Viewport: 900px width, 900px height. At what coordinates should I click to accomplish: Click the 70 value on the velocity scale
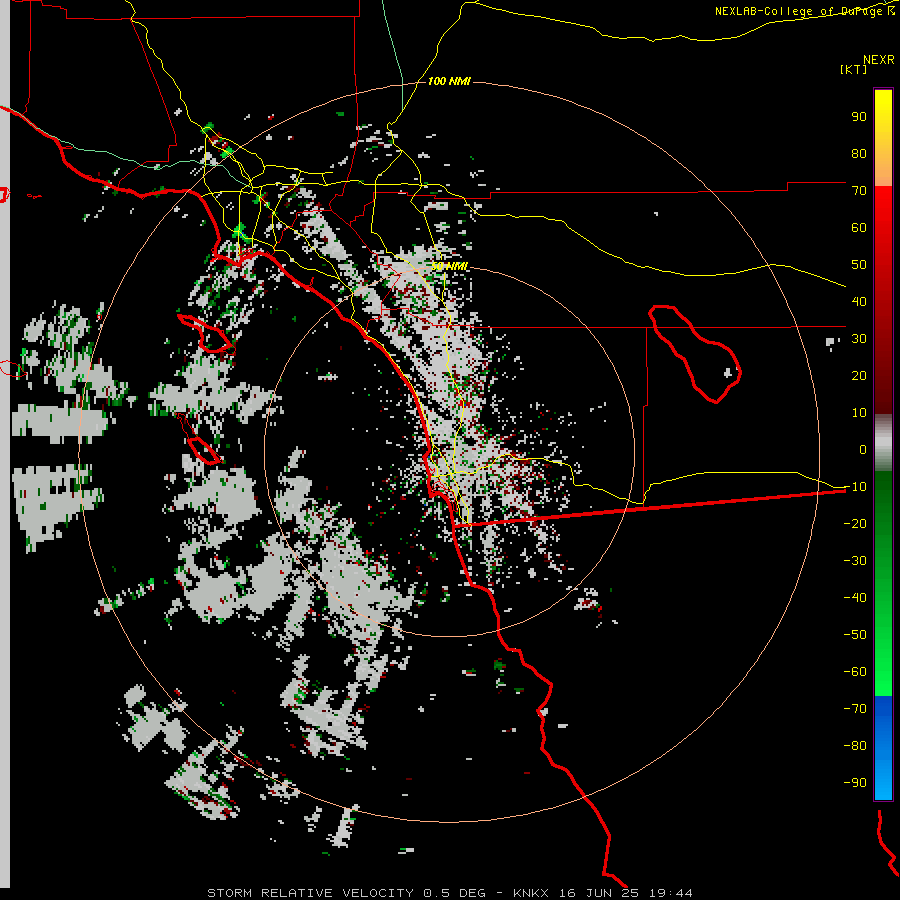point(859,191)
